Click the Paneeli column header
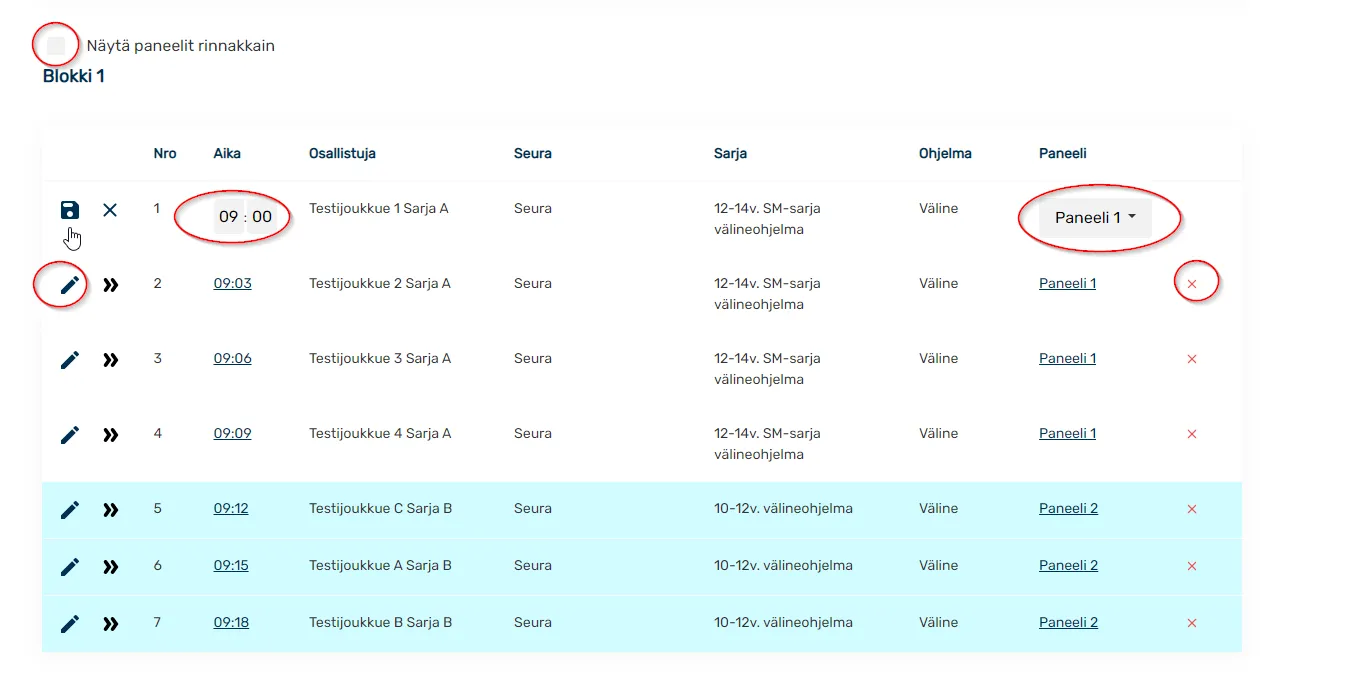Image resolution: width=1361 pixels, height=690 pixels. tap(1063, 154)
